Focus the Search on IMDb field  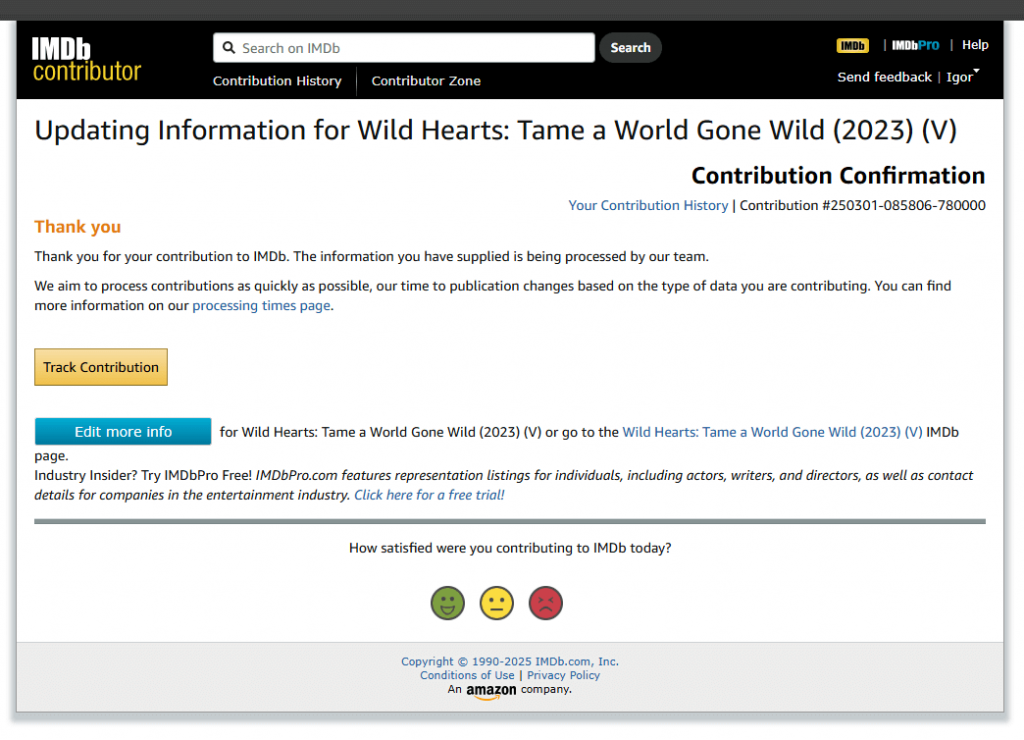click(404, 48)
